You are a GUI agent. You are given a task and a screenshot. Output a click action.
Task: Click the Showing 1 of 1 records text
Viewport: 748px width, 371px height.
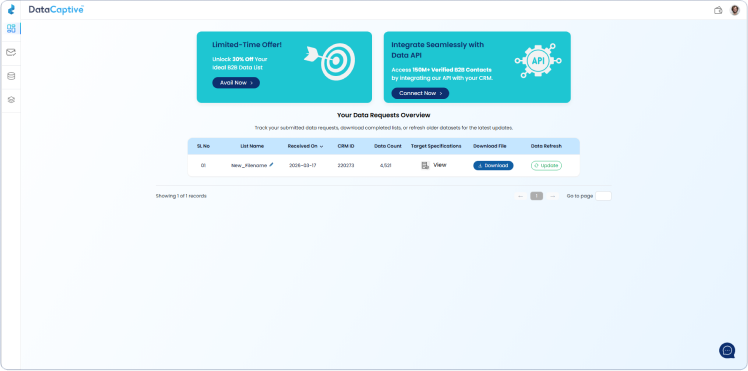[181, 196]
